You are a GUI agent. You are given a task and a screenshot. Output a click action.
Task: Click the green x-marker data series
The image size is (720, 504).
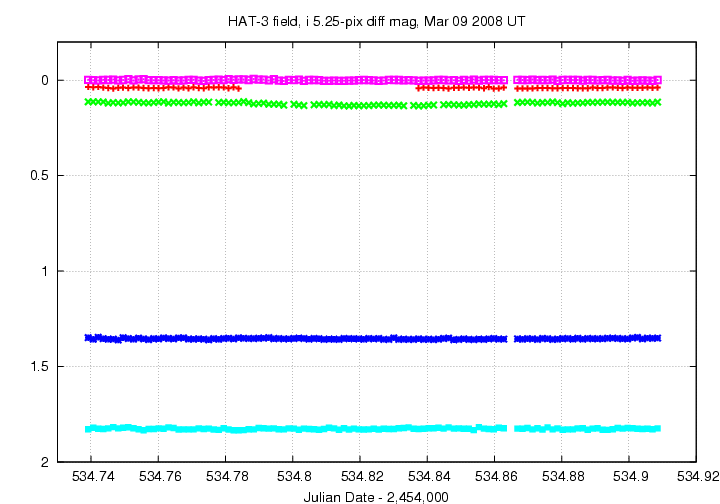pos(372,103)
